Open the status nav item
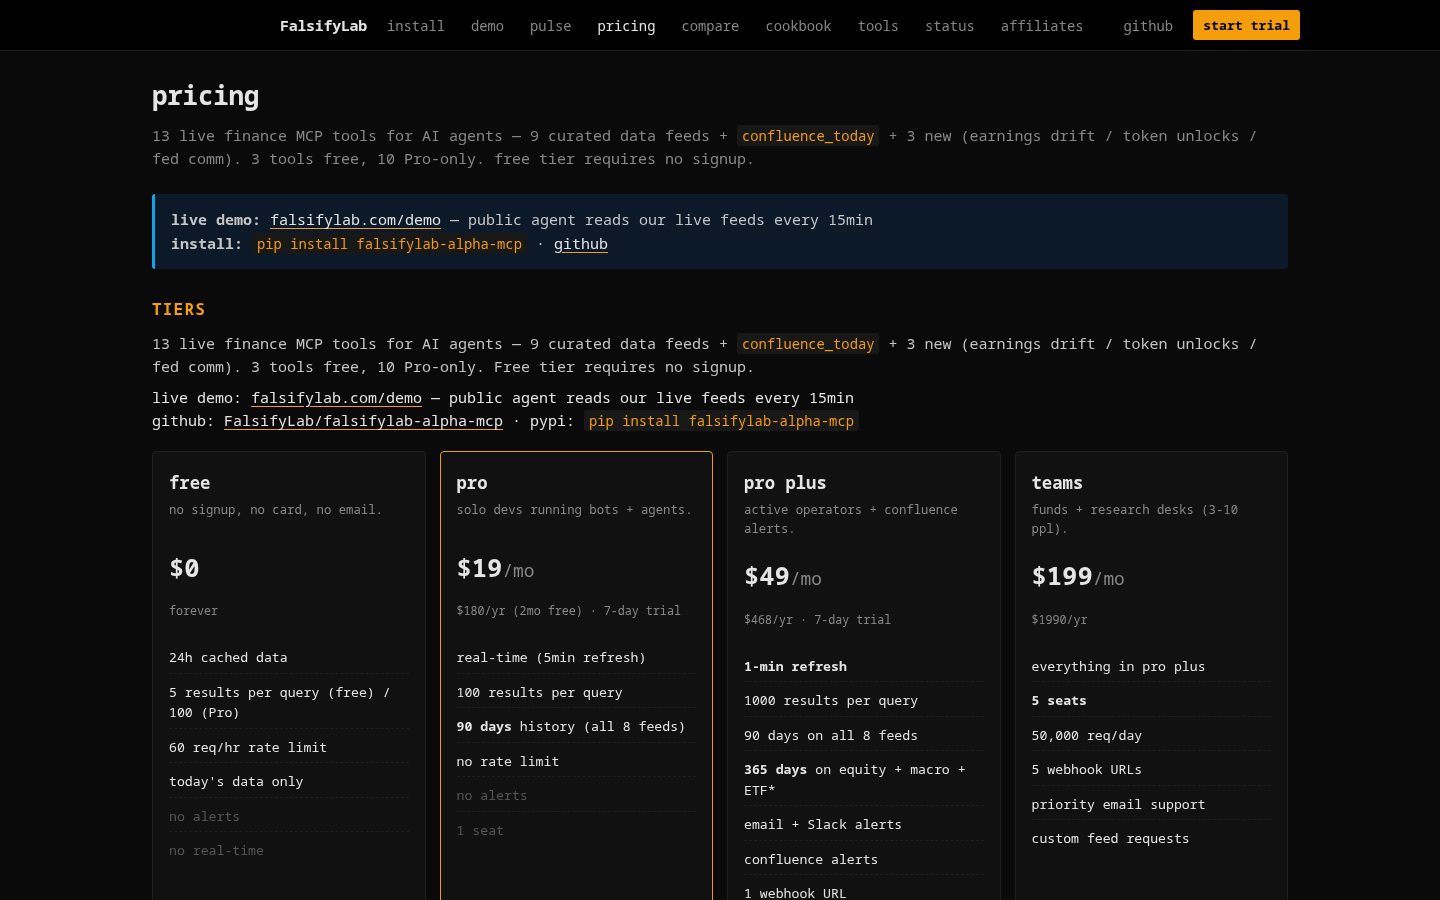The width and height of the screenshot is (1440, 900). click(x=949, y=26)
